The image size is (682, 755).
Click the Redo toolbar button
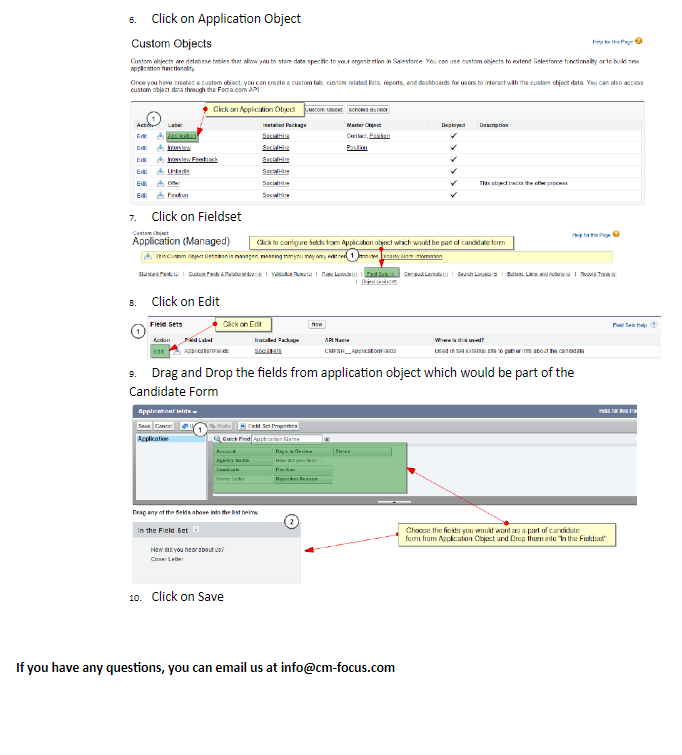tap(220, 426)
